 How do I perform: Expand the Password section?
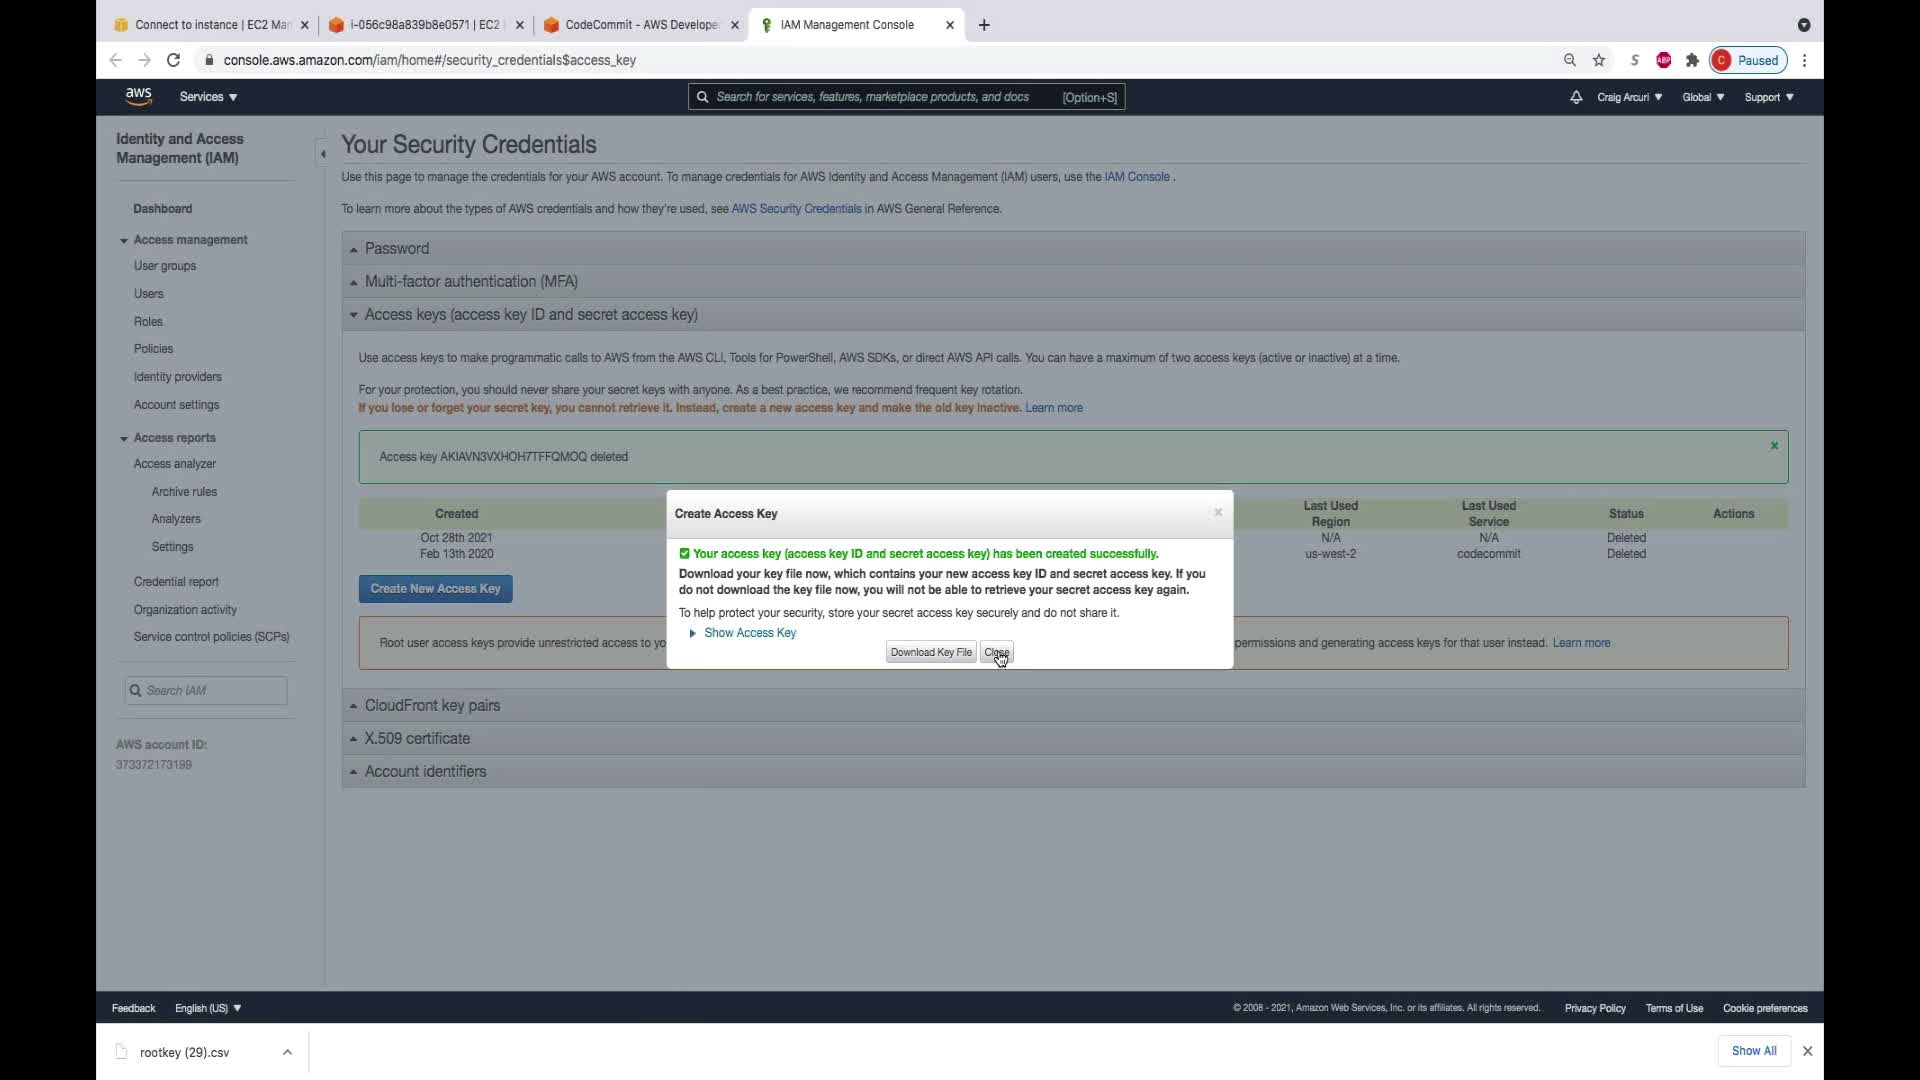pos(396,249)
